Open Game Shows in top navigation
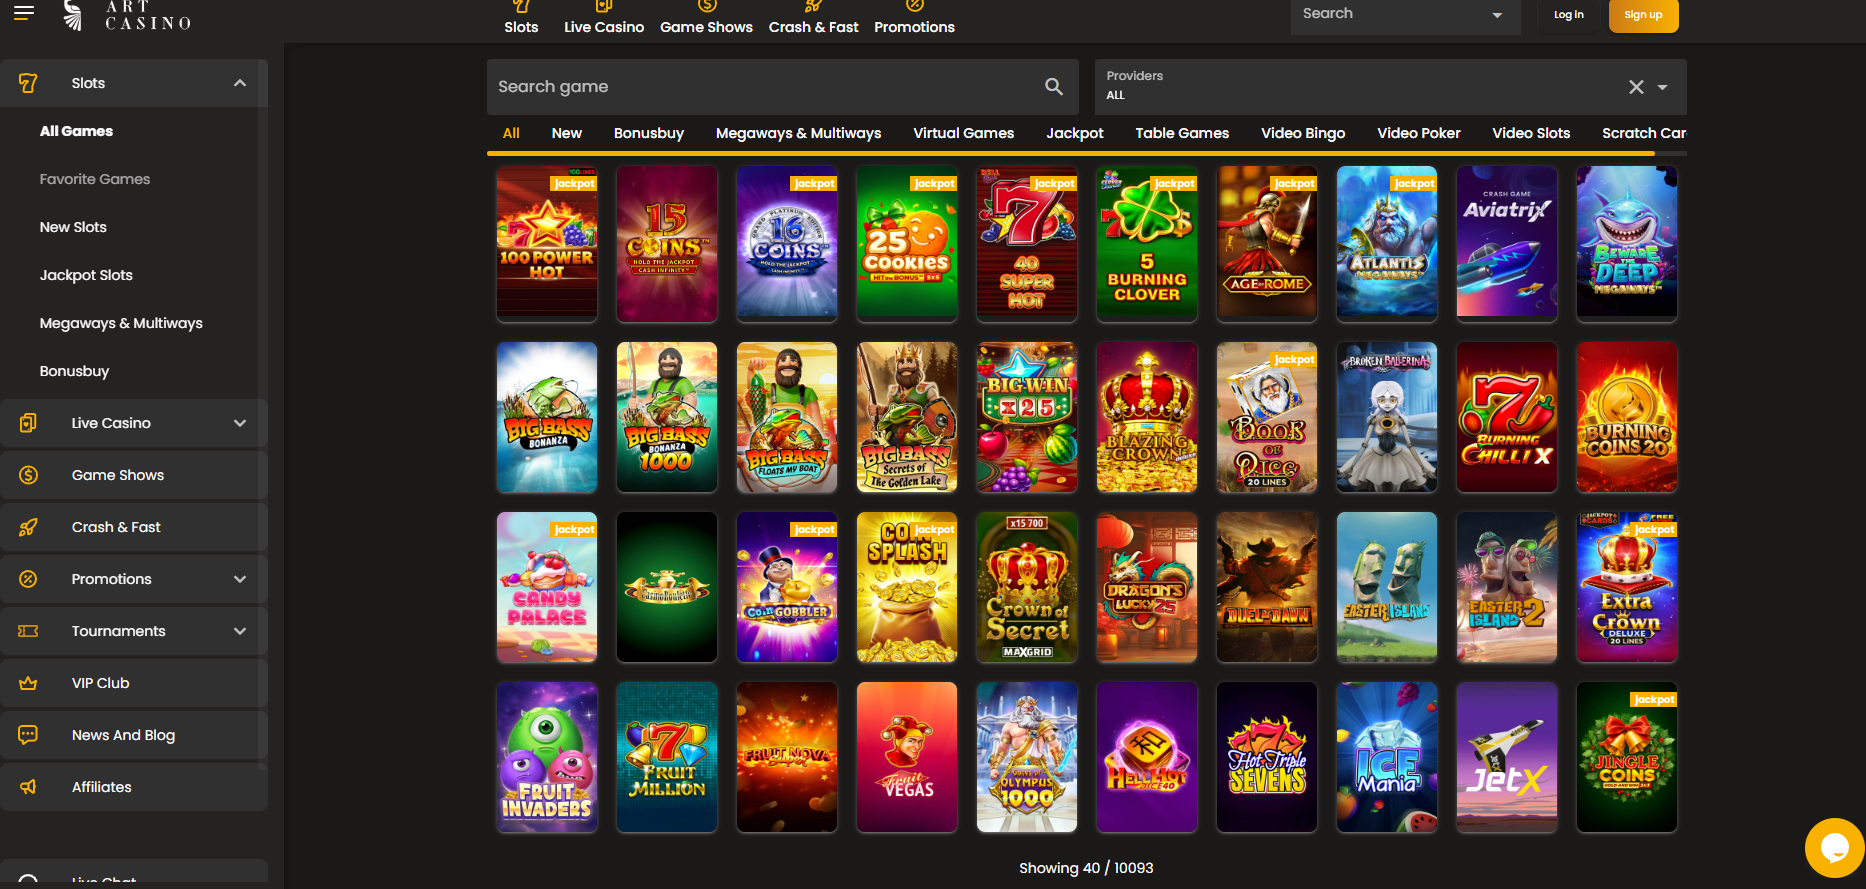Screen dimensions: 1866x889 click(x=706, y=18)
